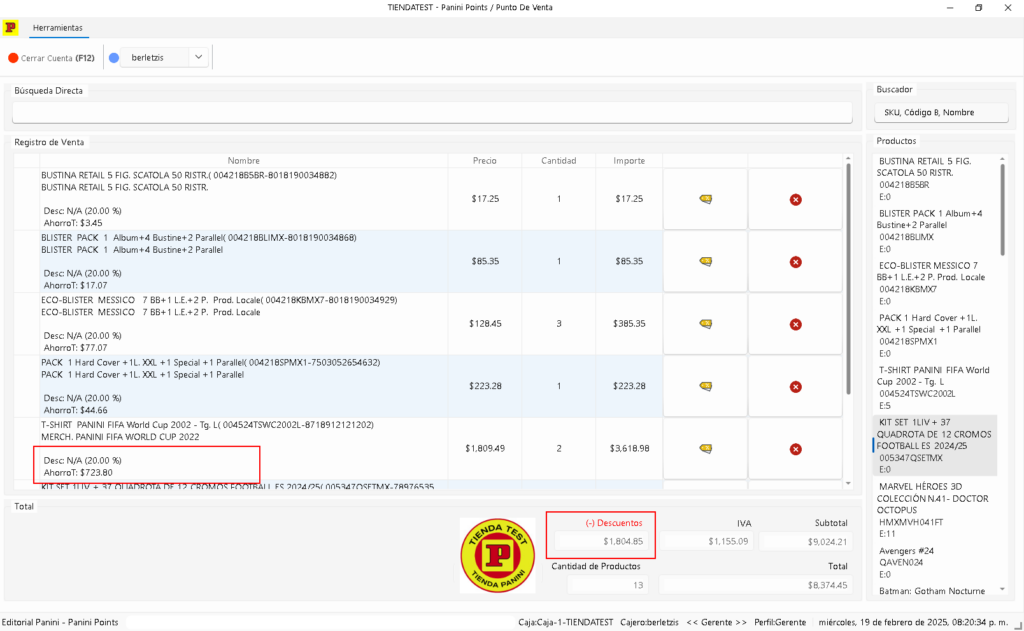The height and width of the screenshot is (631, 1024).
Task: Delete T-SHIRT PANINI FIFA sale line
Action: pos(795,449)
